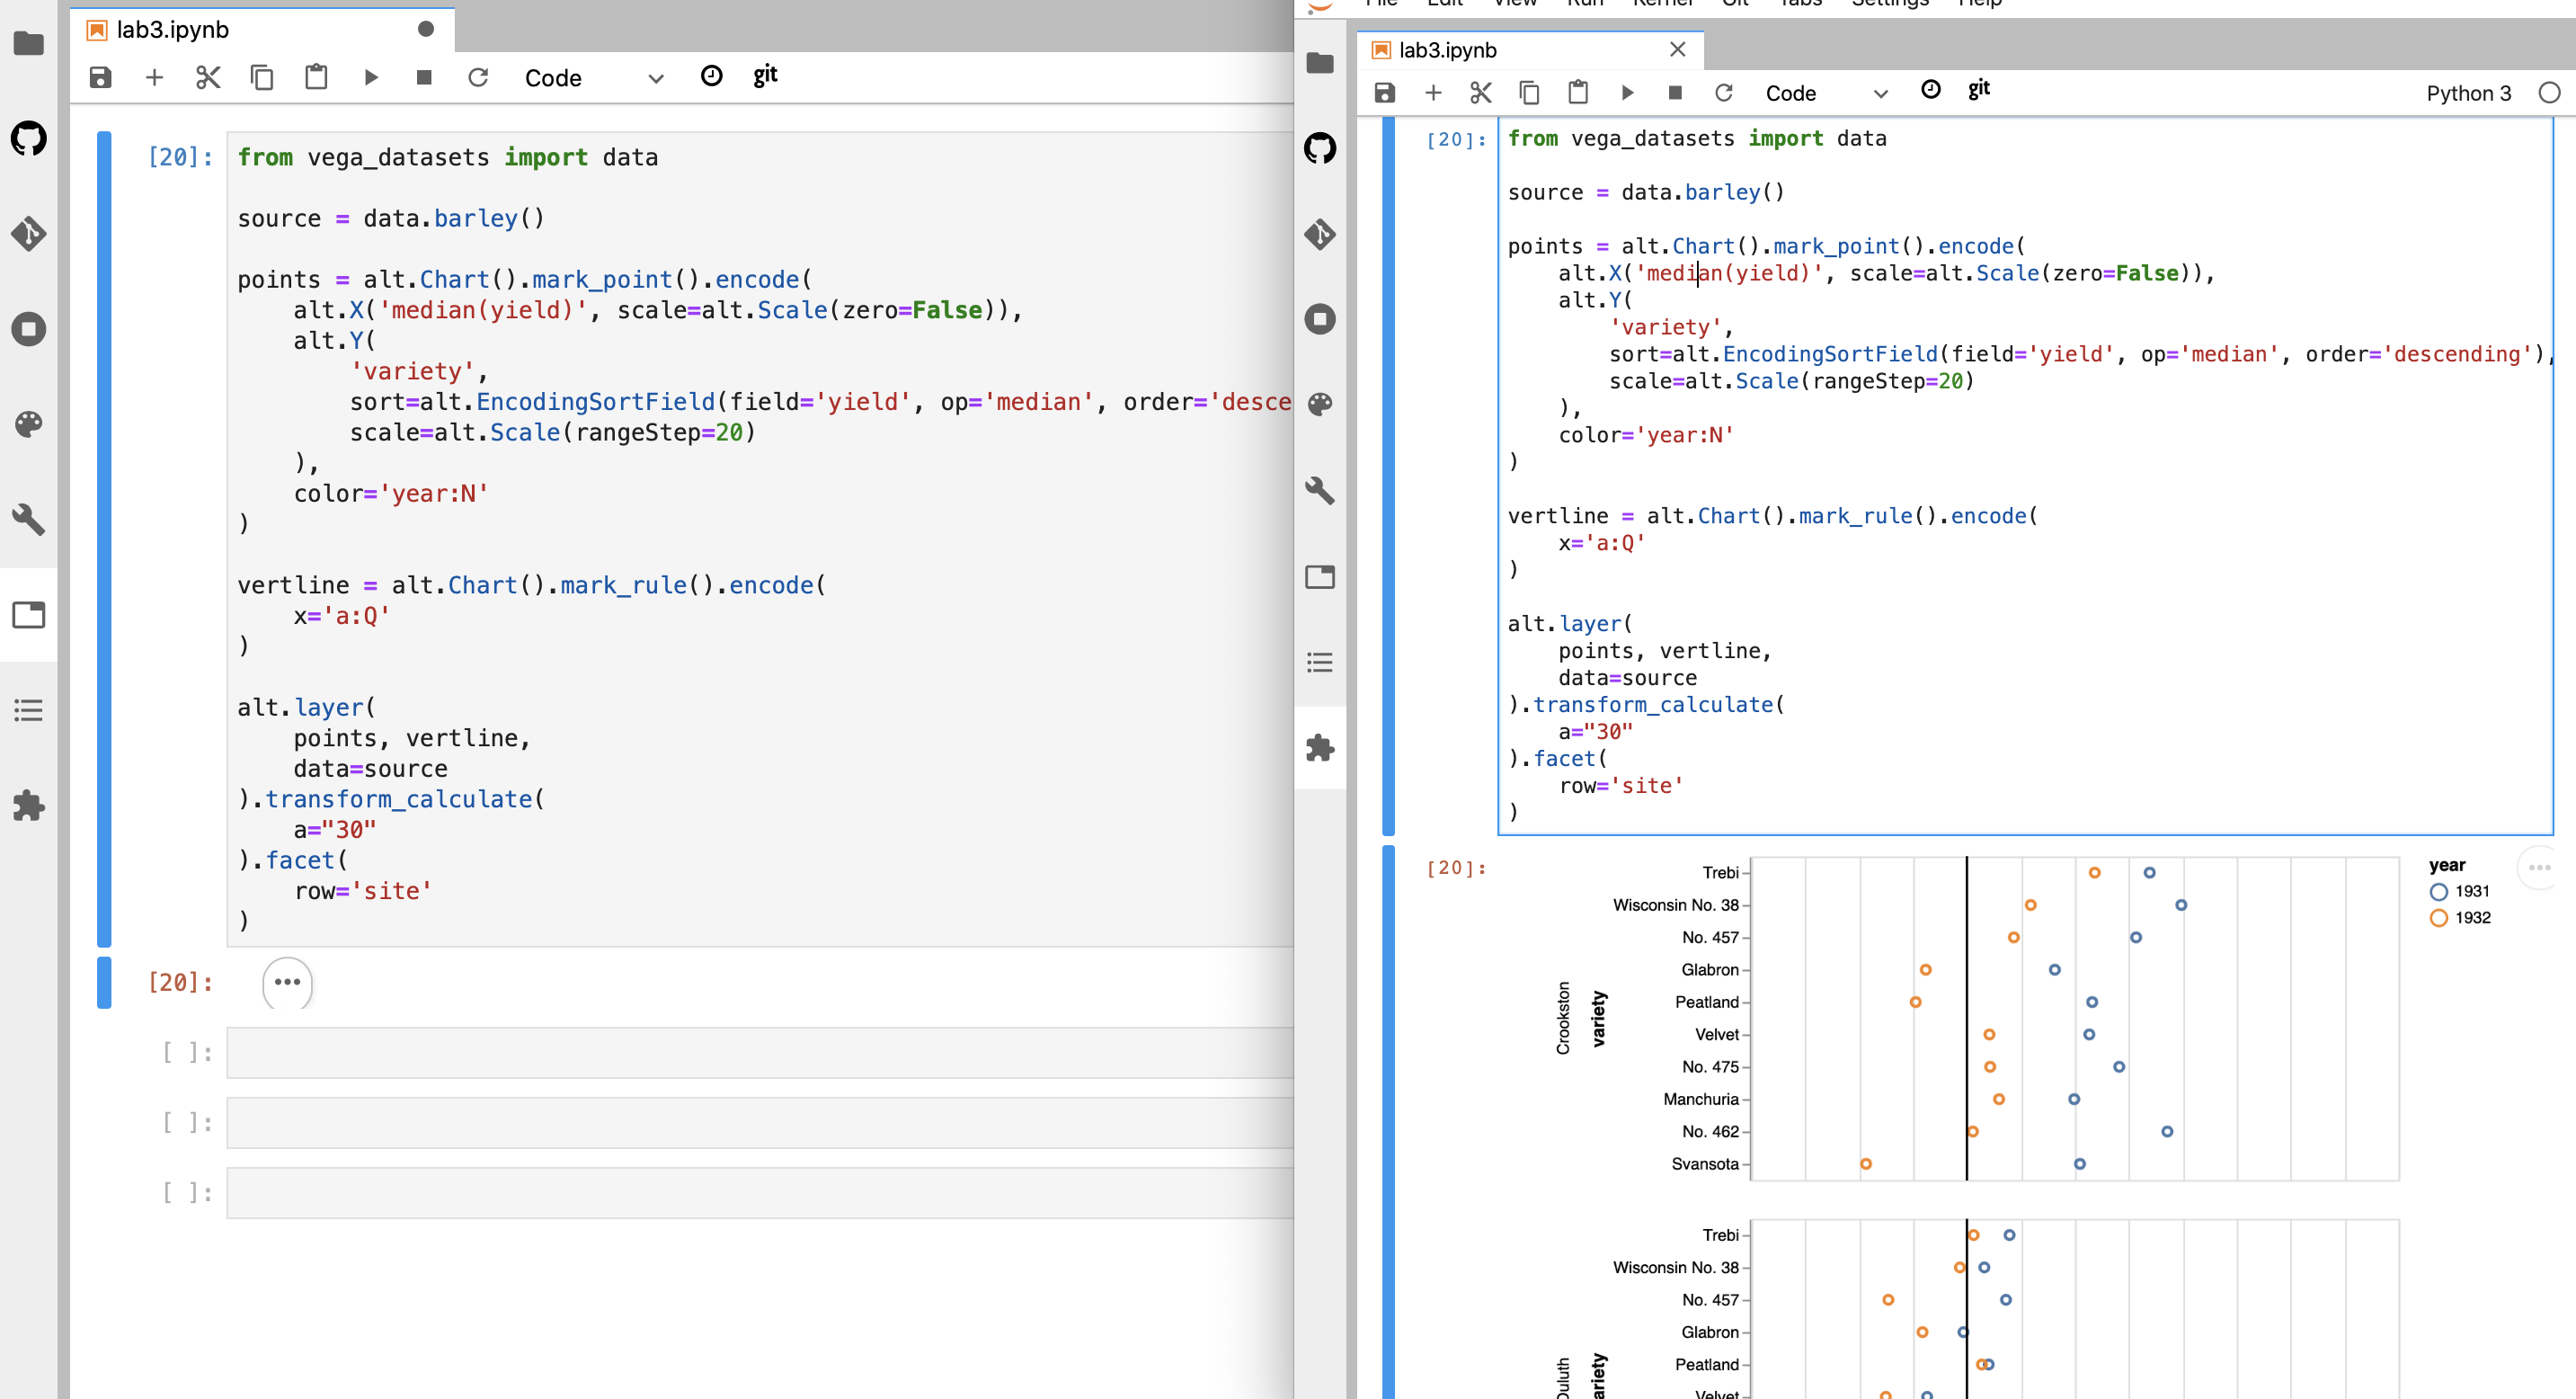The width and height of the screenshot is (2576, 1399).
Task: Copy selected cell in left window toolbar
Action: (262, 77)
